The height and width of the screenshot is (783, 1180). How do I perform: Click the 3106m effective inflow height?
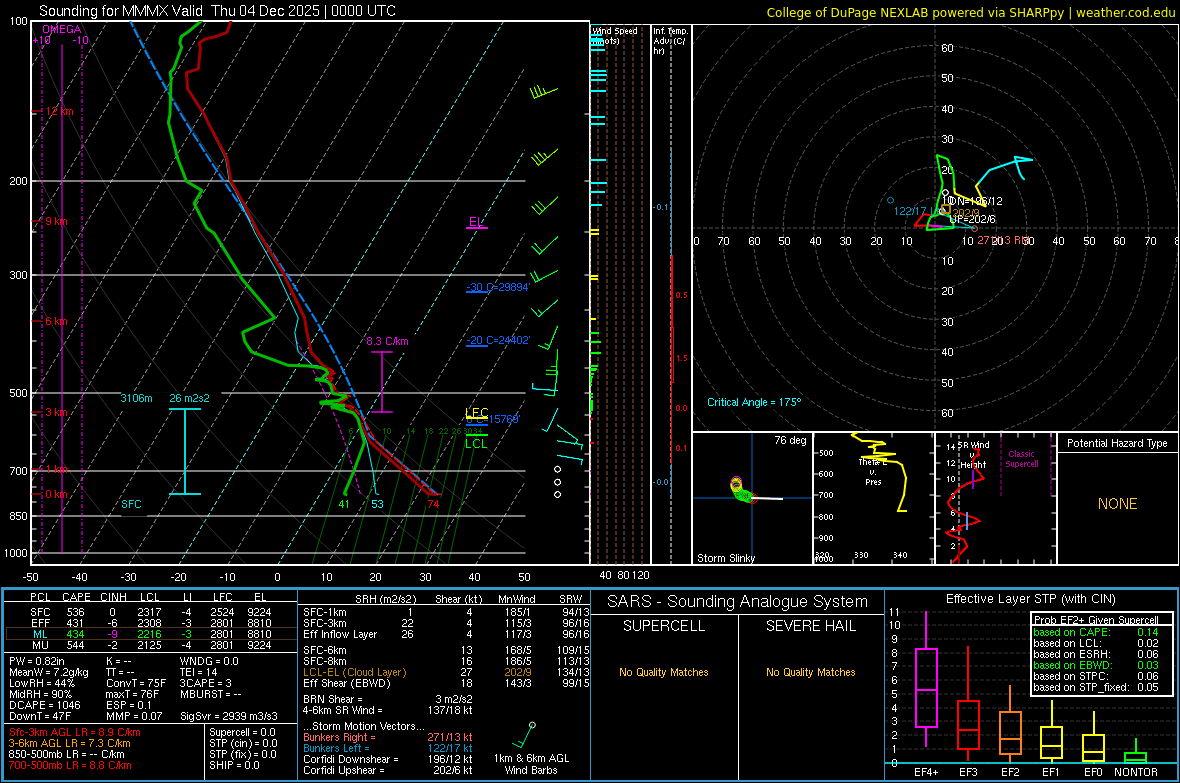point(136,398)
